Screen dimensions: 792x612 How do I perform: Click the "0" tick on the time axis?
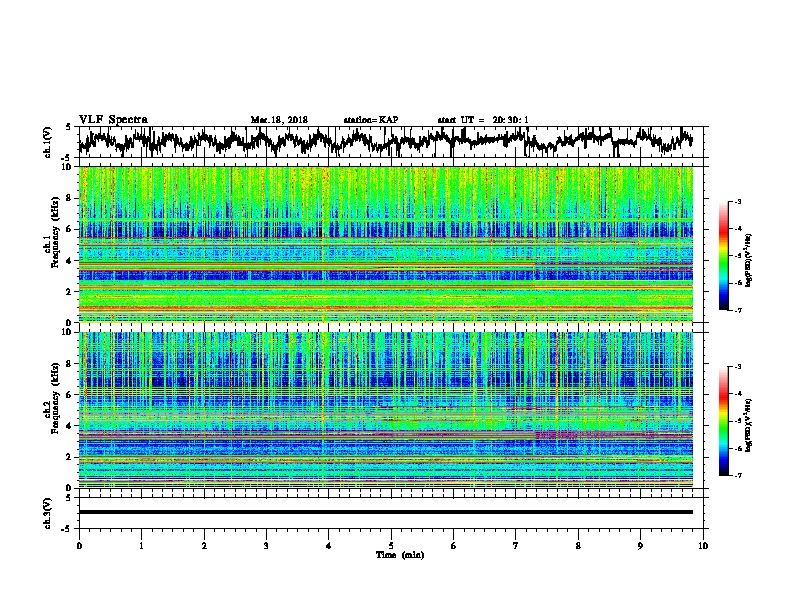tap(79, 546)
